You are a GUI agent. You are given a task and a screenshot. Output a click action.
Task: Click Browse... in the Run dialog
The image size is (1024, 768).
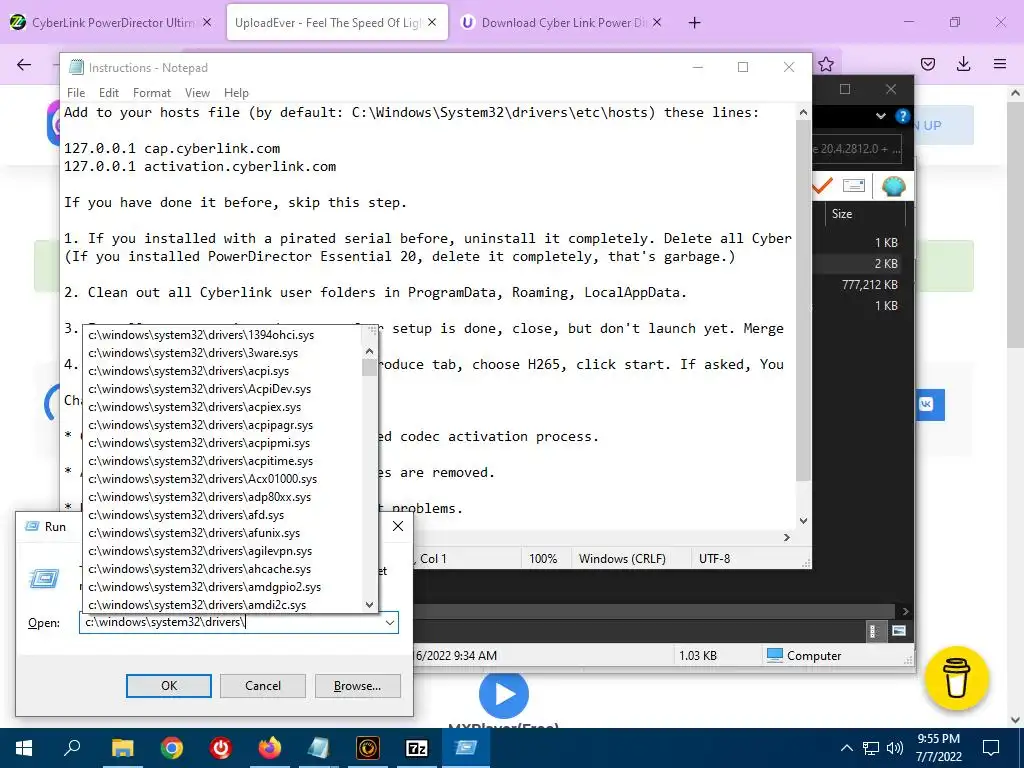pyautogui.click(x=357, y=686)
